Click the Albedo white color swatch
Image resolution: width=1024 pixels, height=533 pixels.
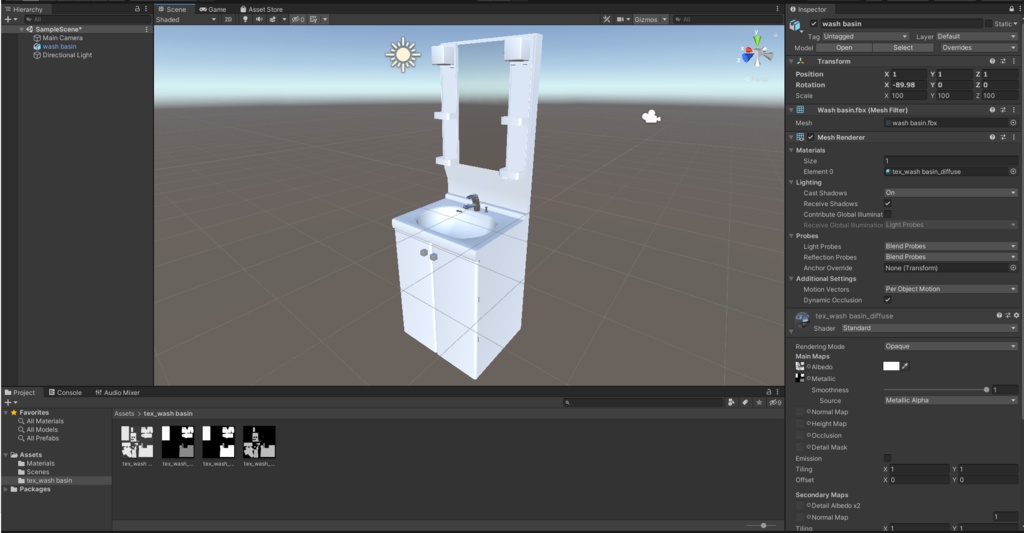point(891,366)
